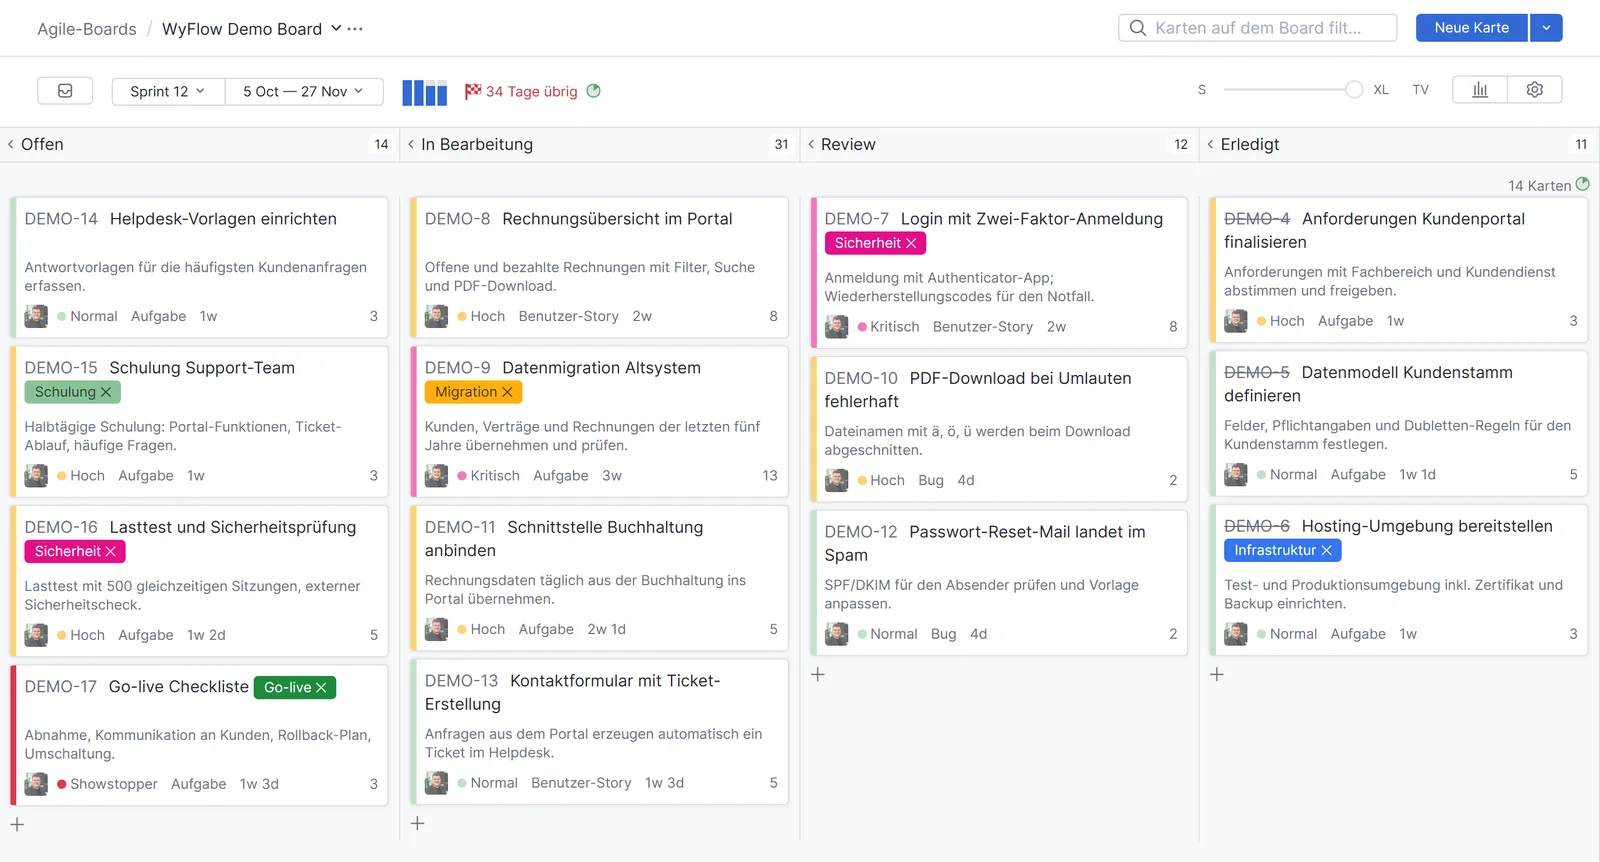Image resolution: width=1600 pixels, height=862 pixels.
Task: Open more options ellipsis next to board name
Action: (355, 29)
